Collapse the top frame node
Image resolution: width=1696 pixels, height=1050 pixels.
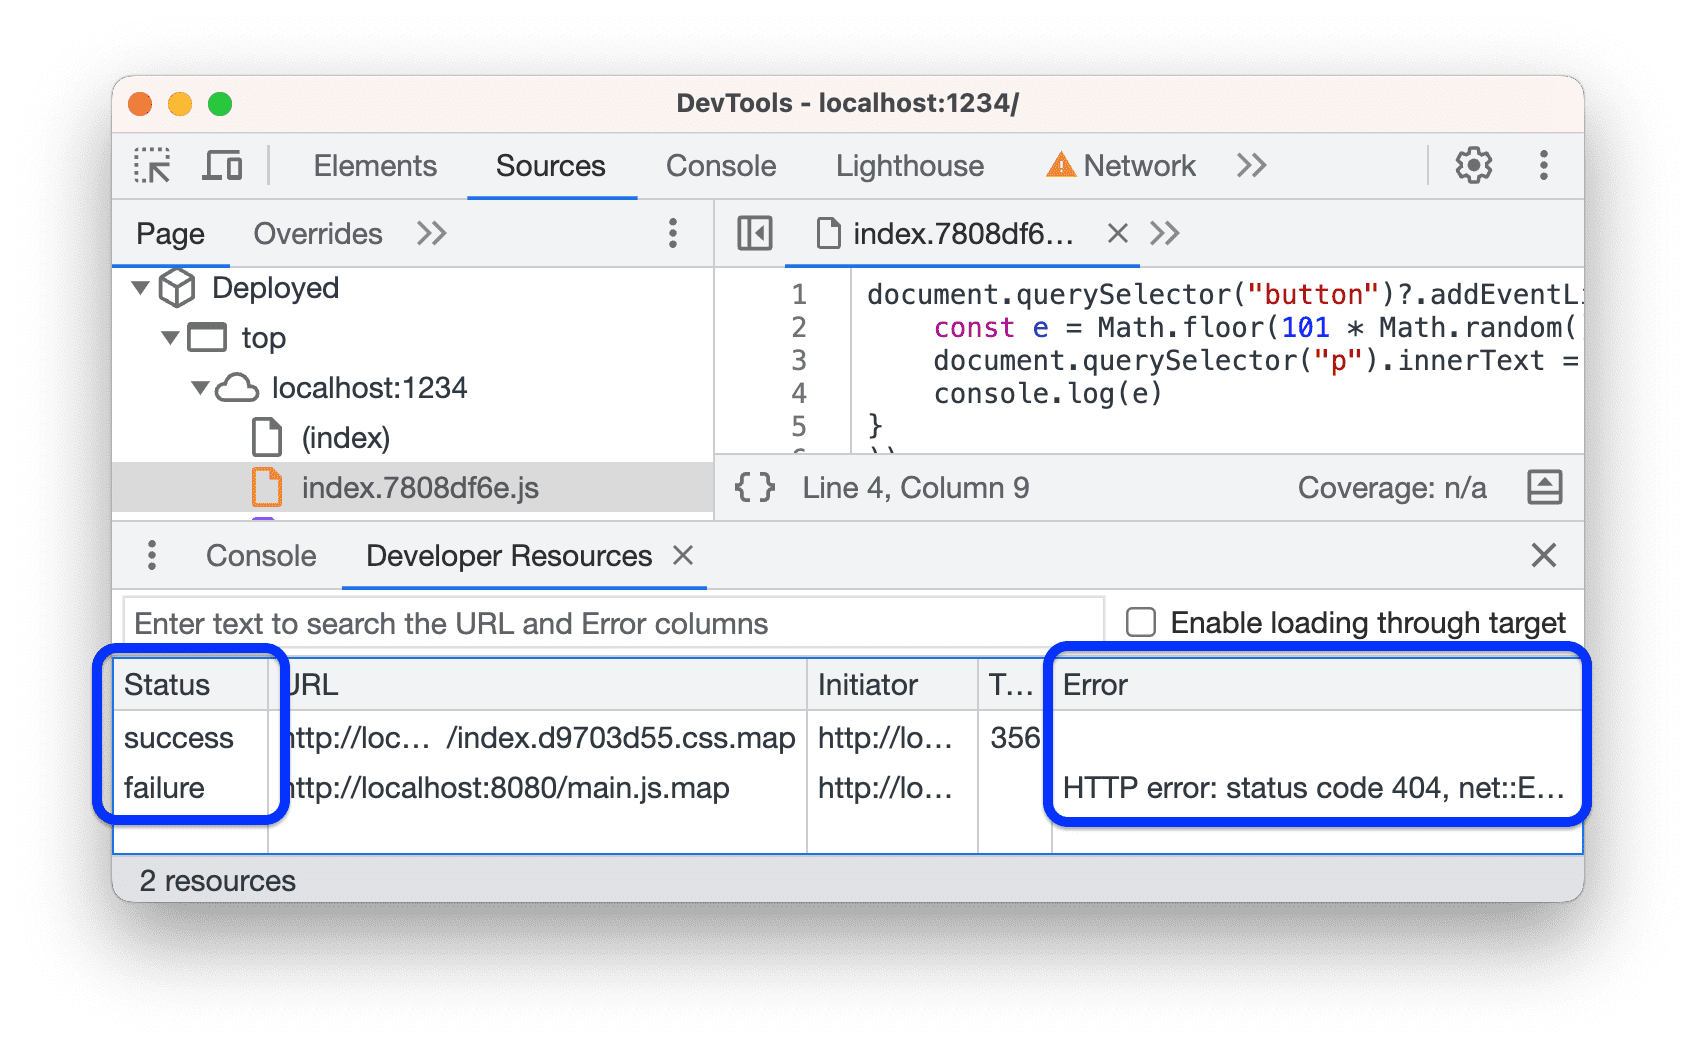(171, 338)
